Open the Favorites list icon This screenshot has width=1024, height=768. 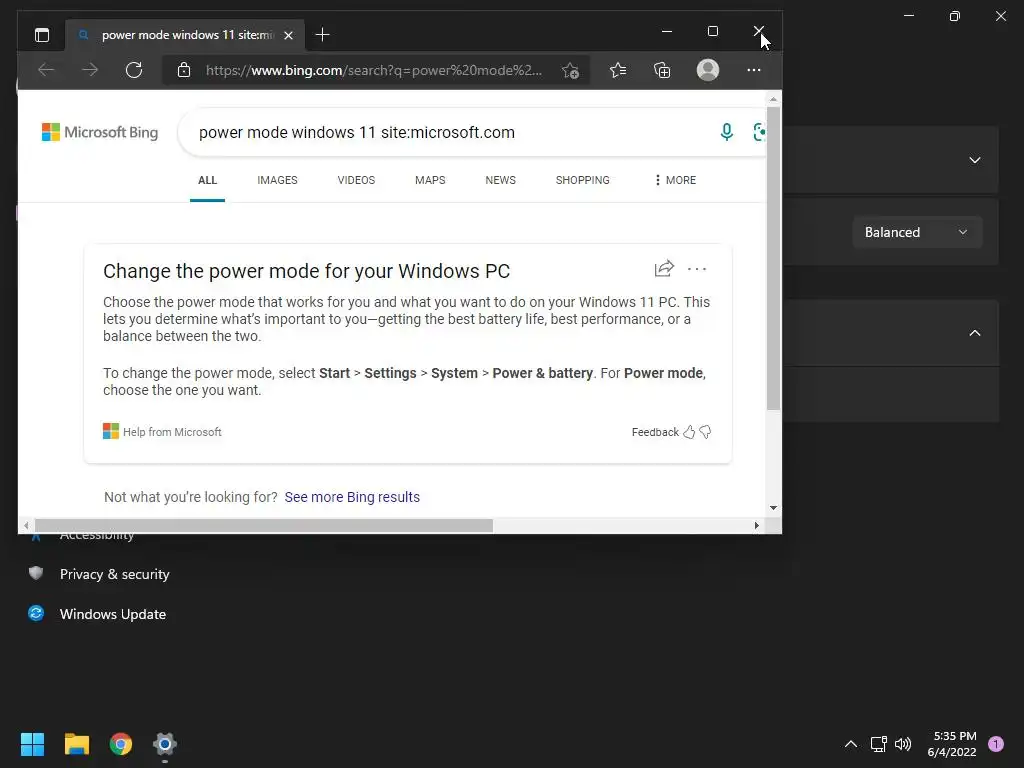[x=618, y=70]
